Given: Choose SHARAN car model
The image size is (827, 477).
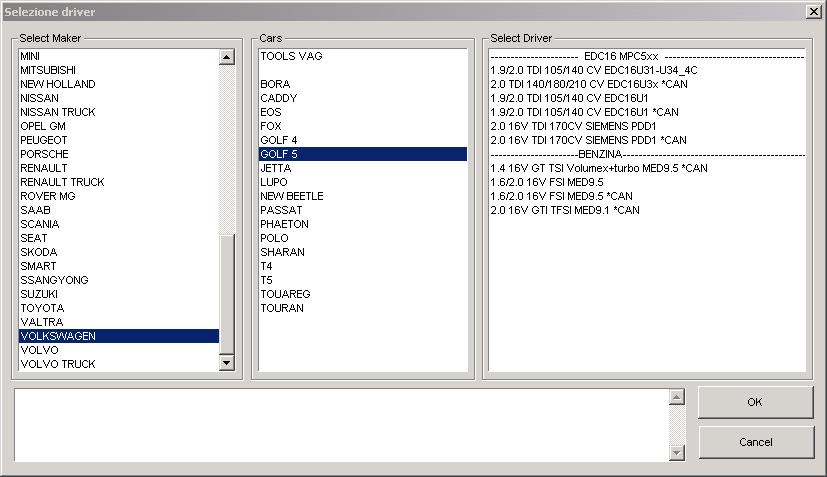Looking at the screenshot, I should pyautogui.click(x=363, y=252).
